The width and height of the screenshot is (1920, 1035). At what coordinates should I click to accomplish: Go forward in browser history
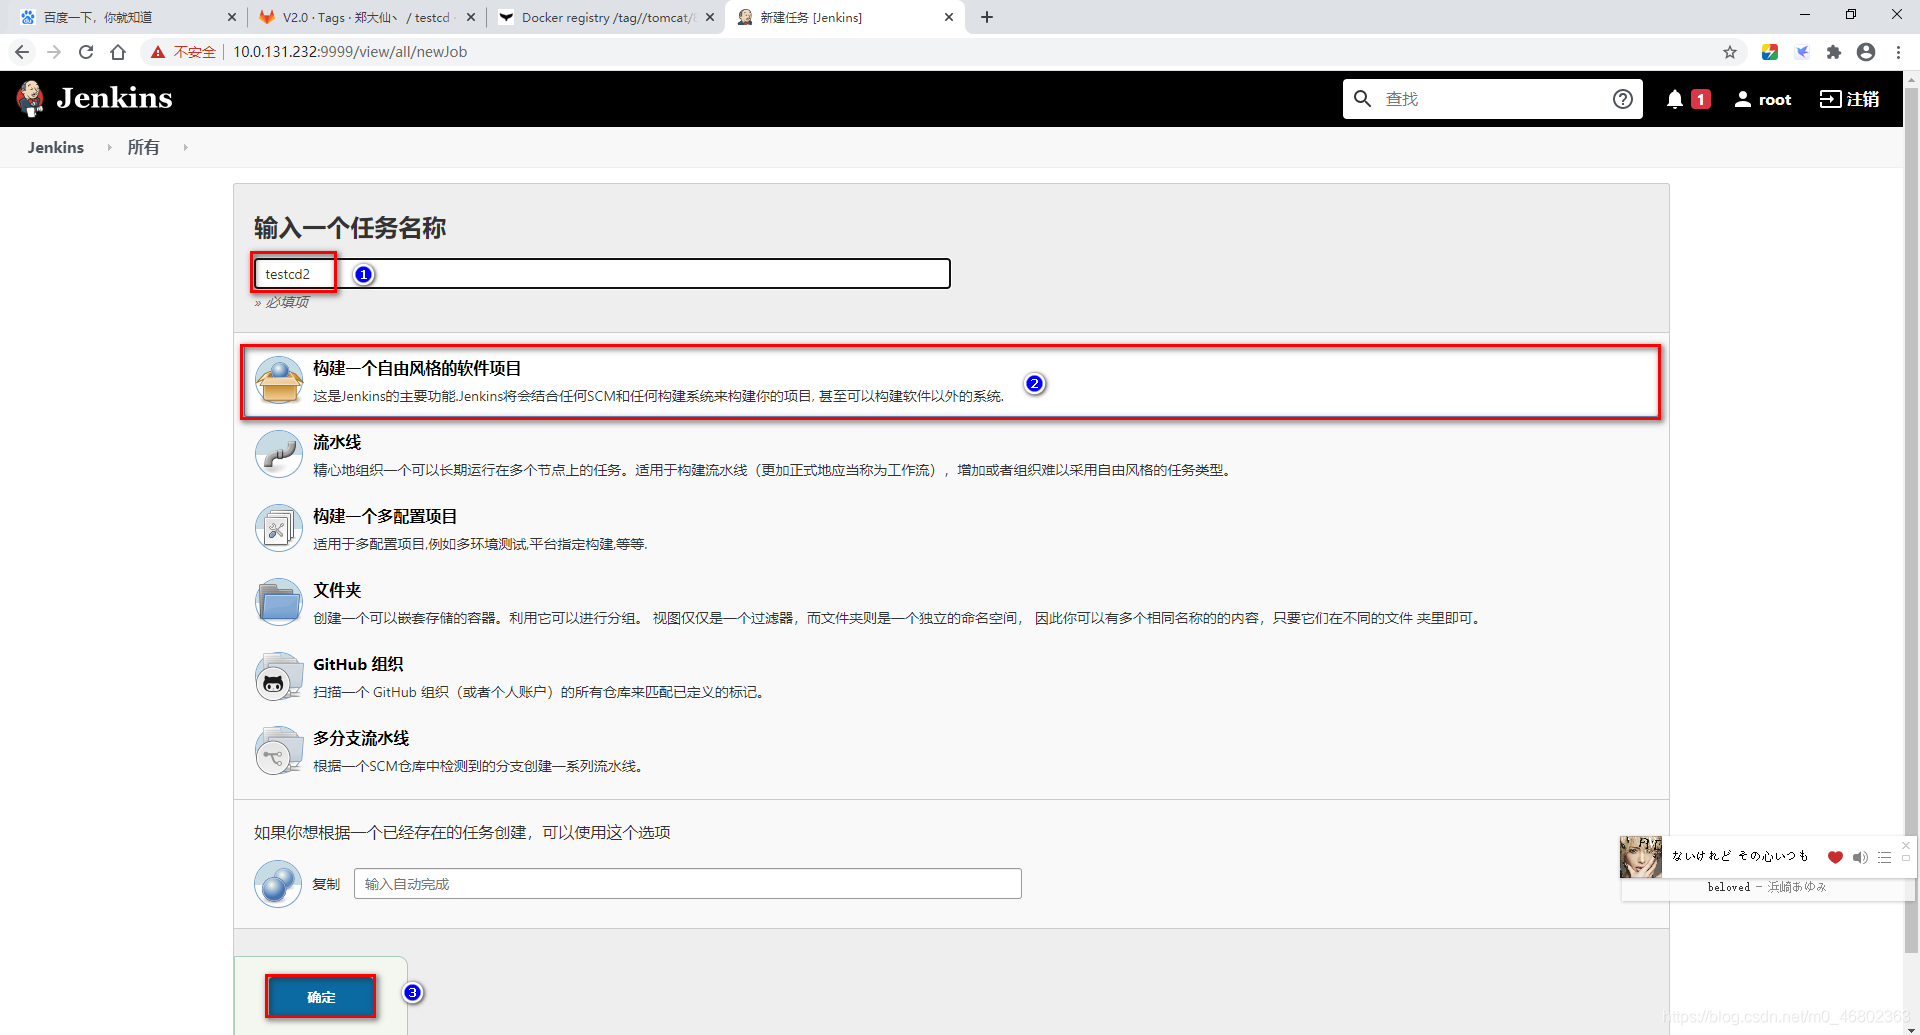[54, 52]
